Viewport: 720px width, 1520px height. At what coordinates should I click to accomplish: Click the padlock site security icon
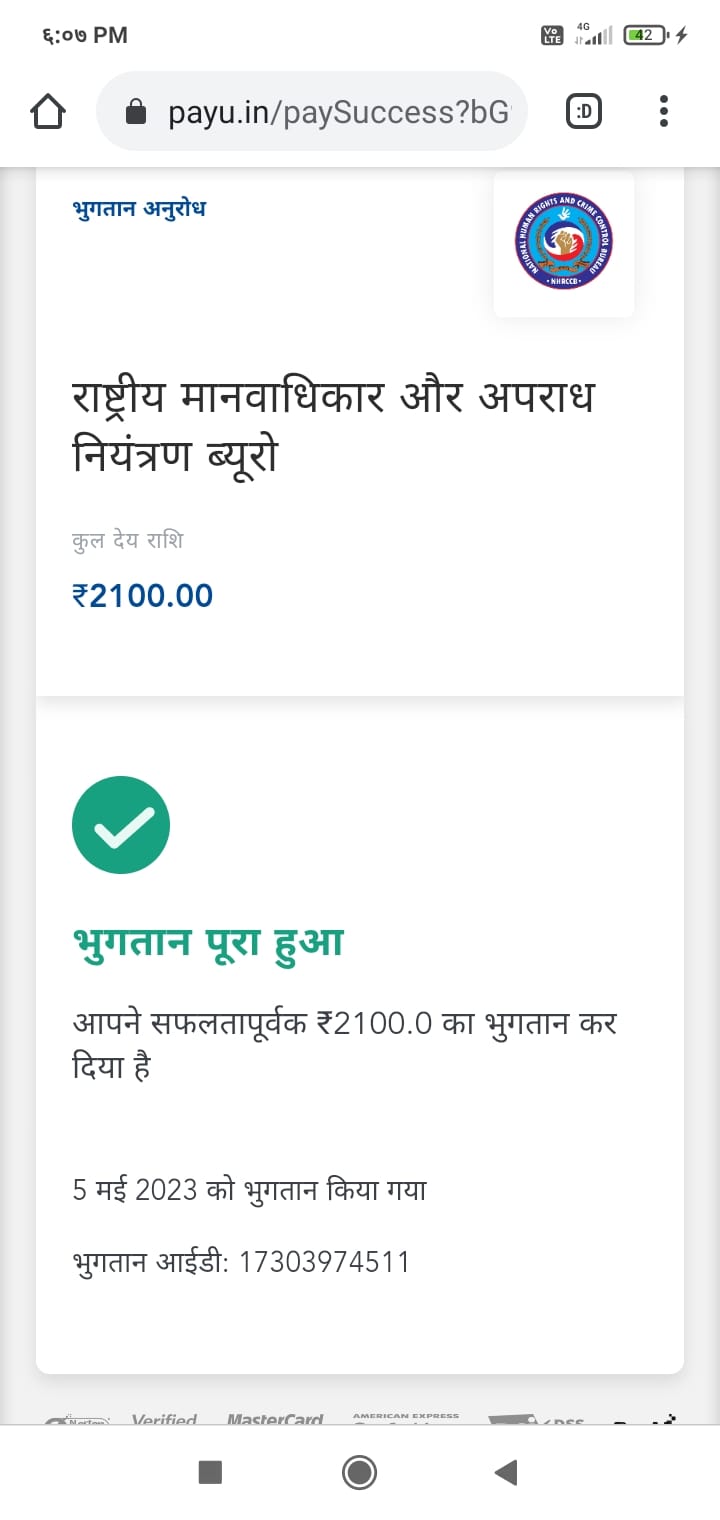pos(136,112)
